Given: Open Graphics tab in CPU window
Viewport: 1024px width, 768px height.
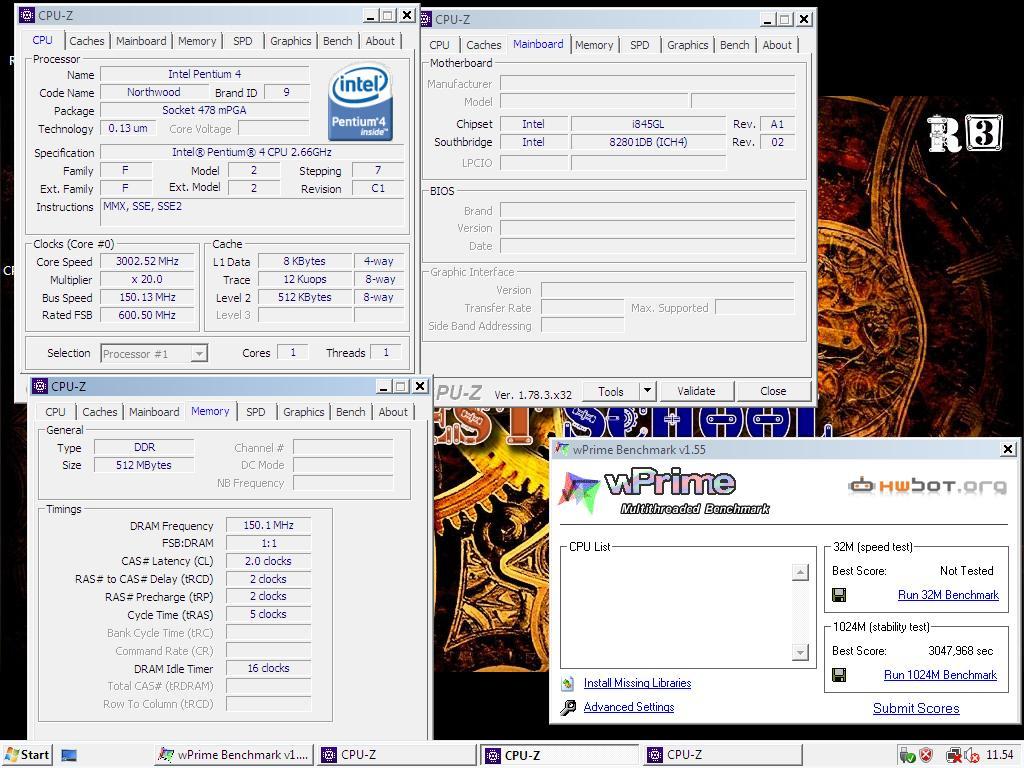Looking at the screenshot, I should pos(291,41).
